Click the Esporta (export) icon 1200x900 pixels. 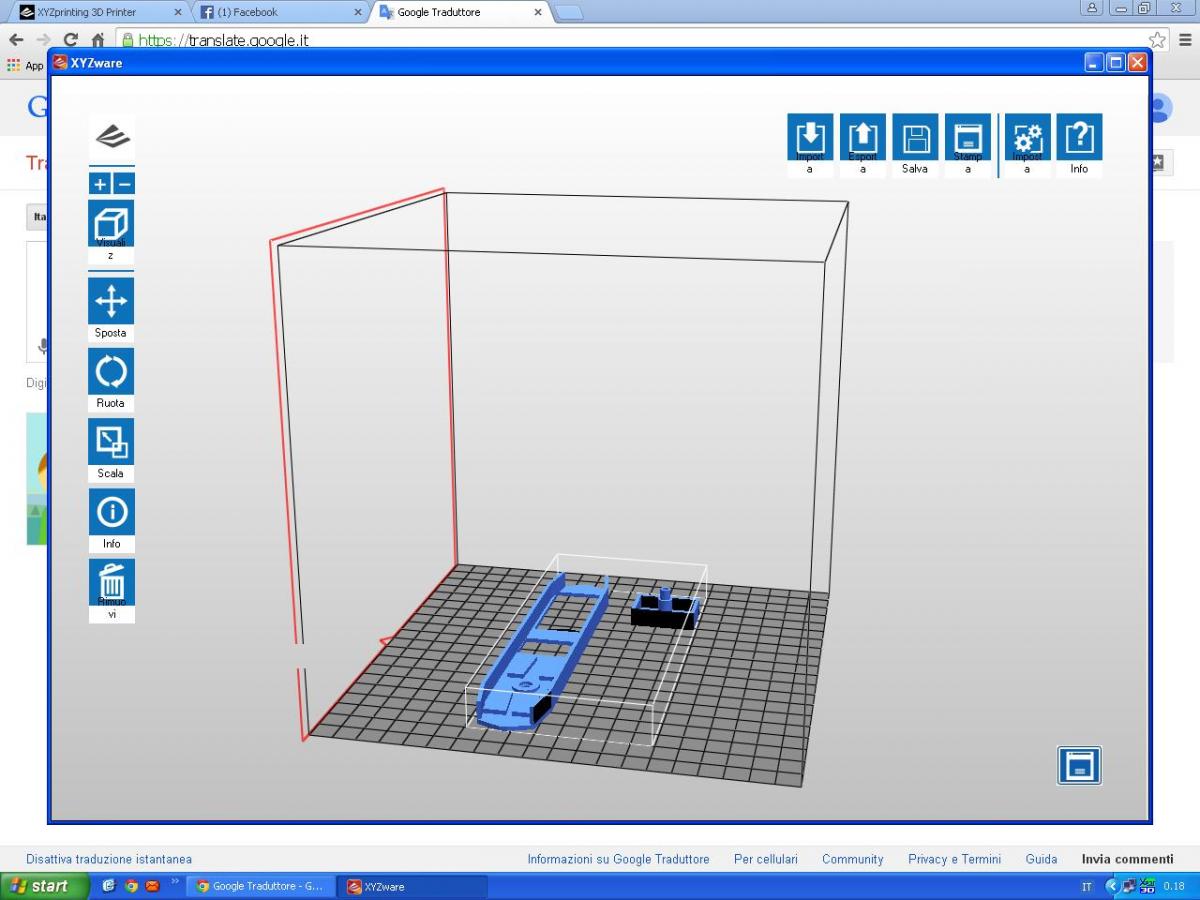click(x=862, y=137)
